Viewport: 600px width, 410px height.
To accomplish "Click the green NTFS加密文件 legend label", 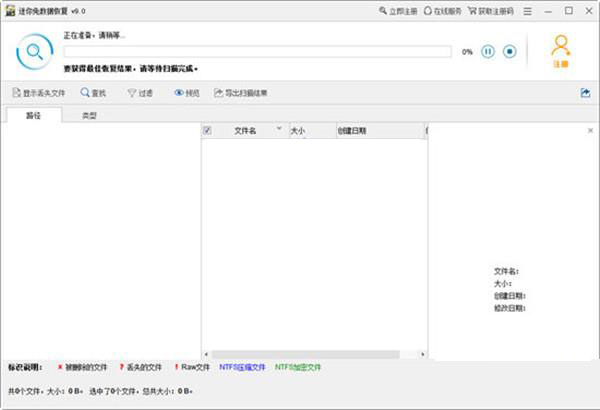I will click(x=298, y=367).
